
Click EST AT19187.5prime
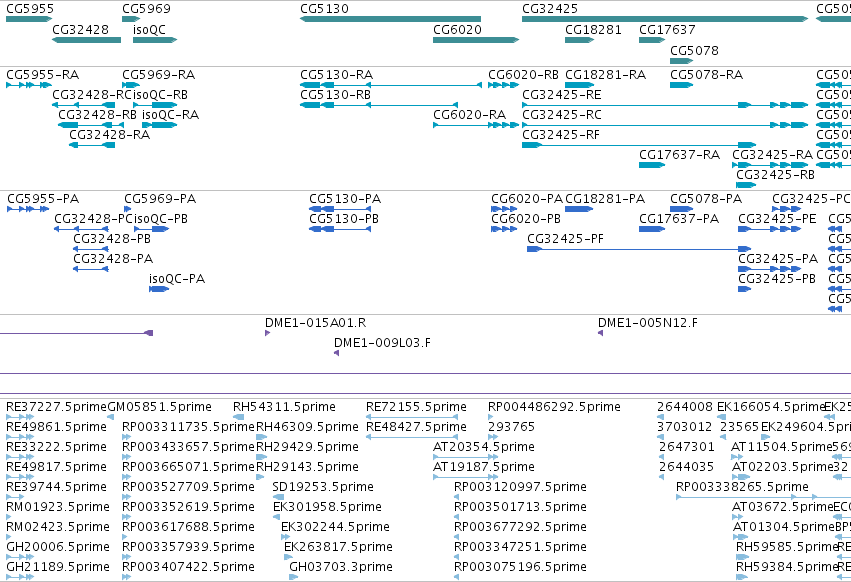pyautogui.click(x=484, y=467)
